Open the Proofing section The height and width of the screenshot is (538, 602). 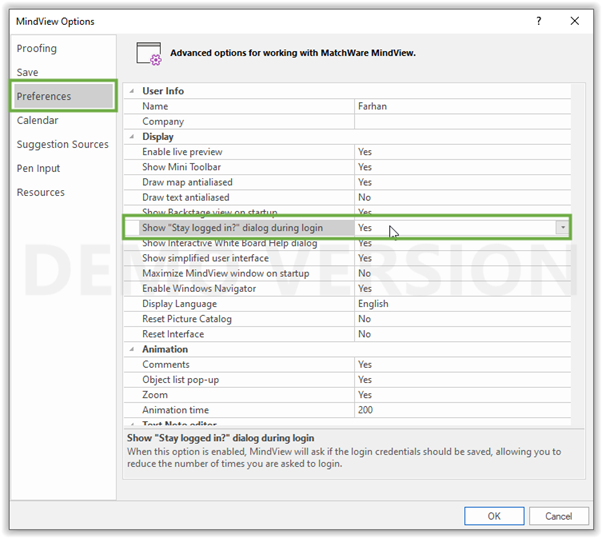(36, 48)
